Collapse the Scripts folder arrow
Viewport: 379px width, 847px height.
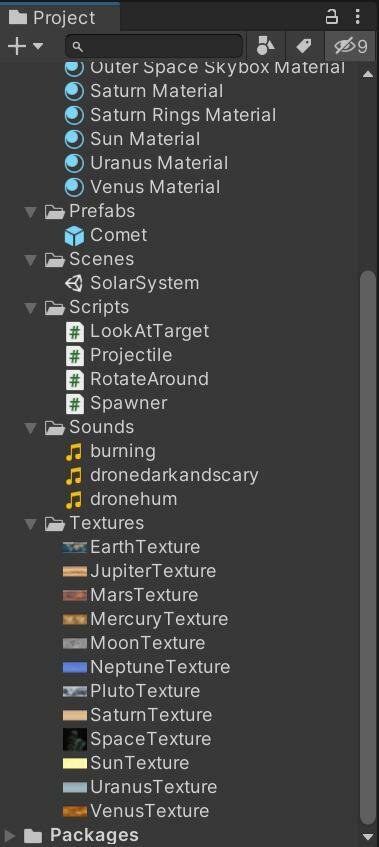(x=31, y=308)
